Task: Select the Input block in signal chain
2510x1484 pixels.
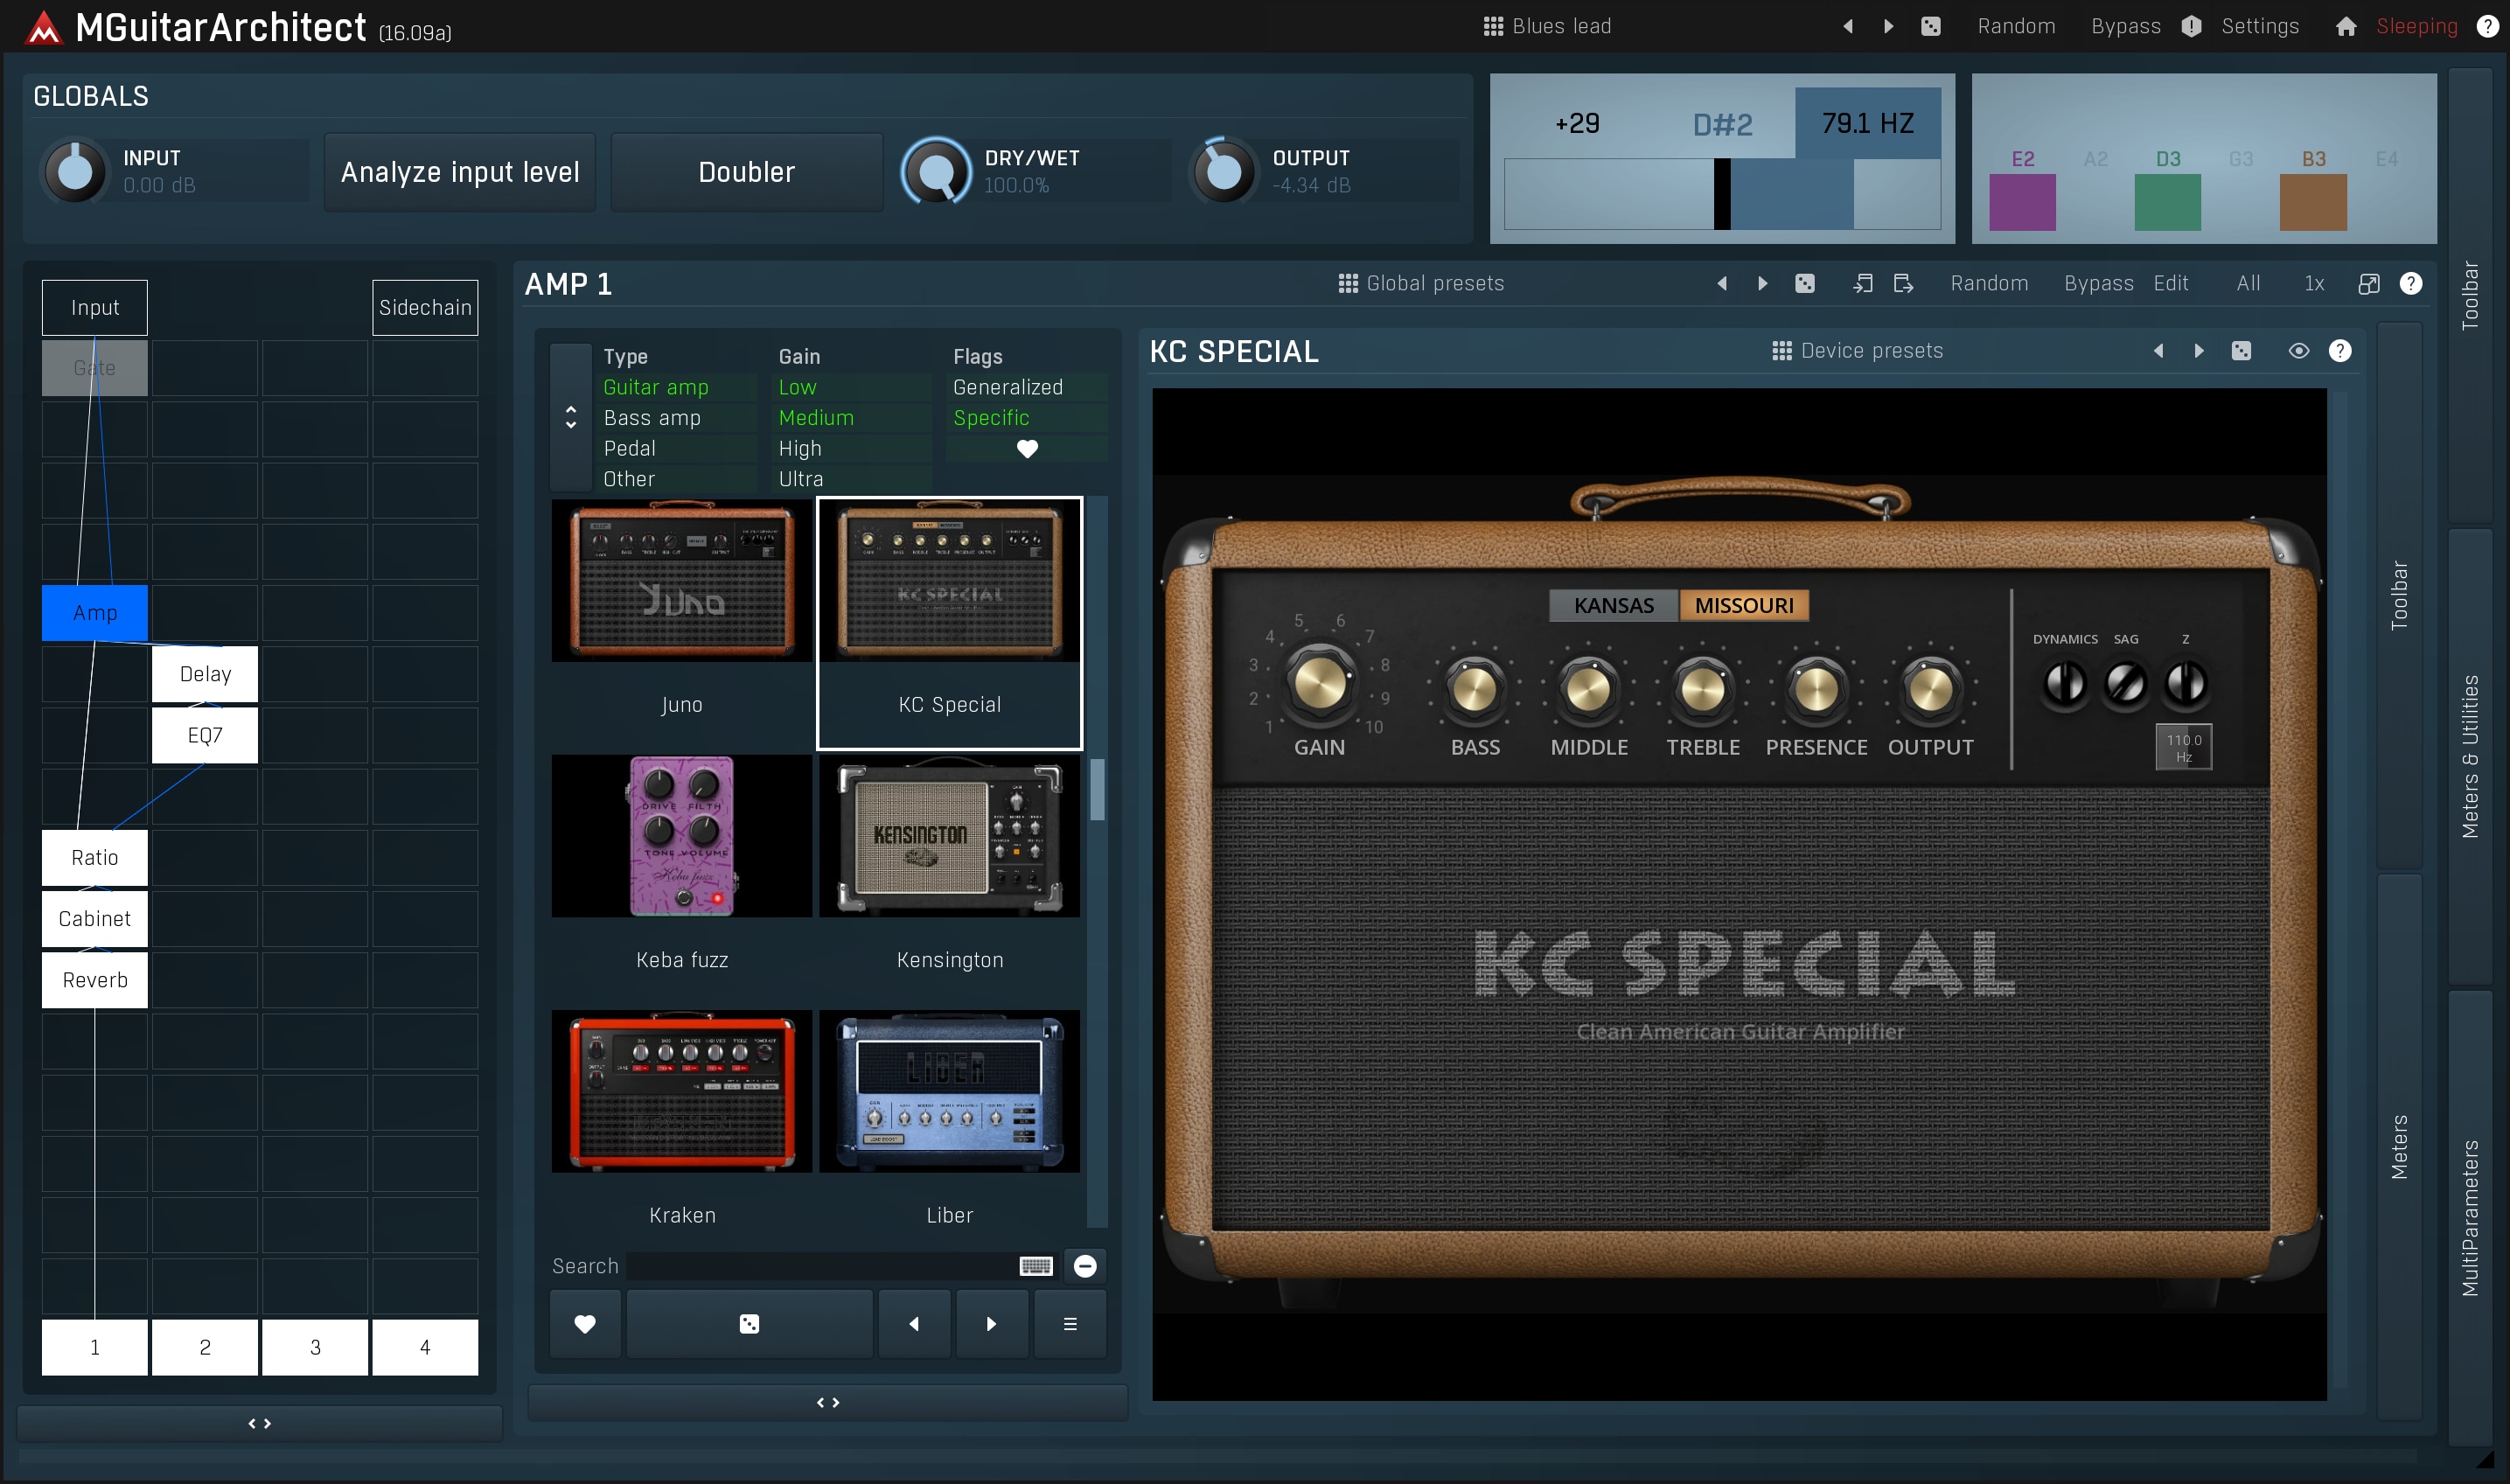Action: point(95,308)
